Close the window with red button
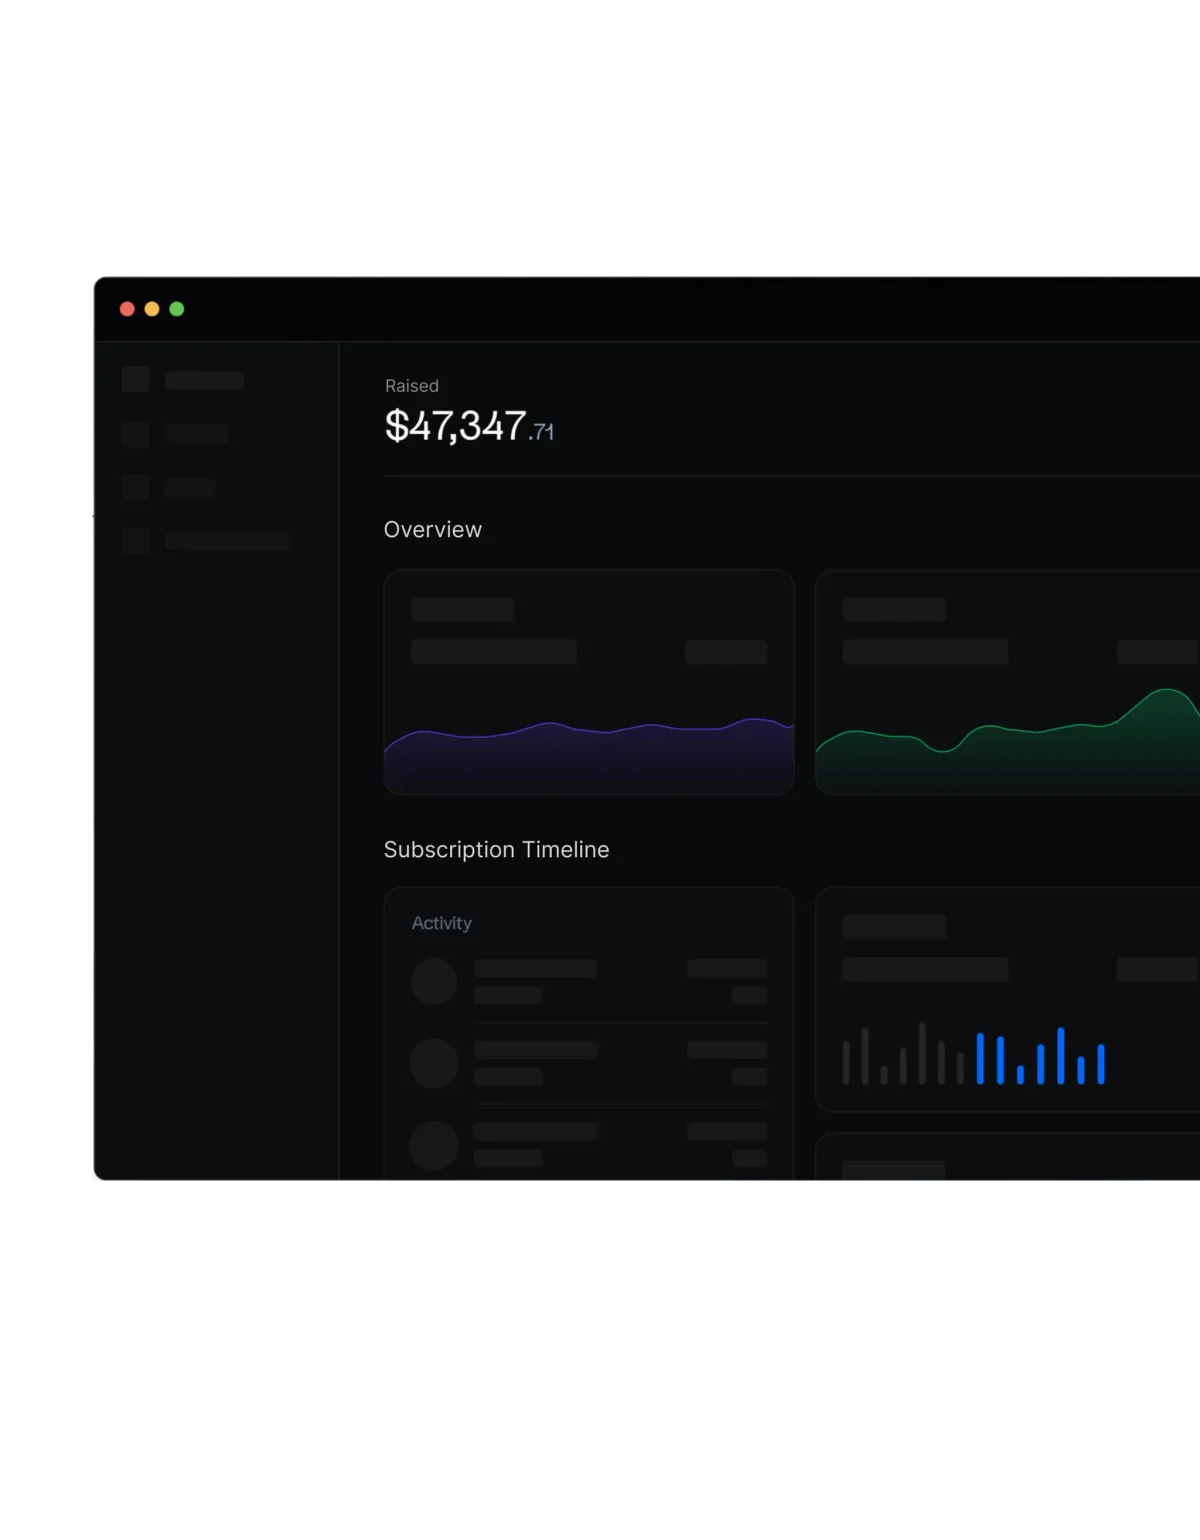Viewport: 1200px width, 1540px height. [127, 309]
